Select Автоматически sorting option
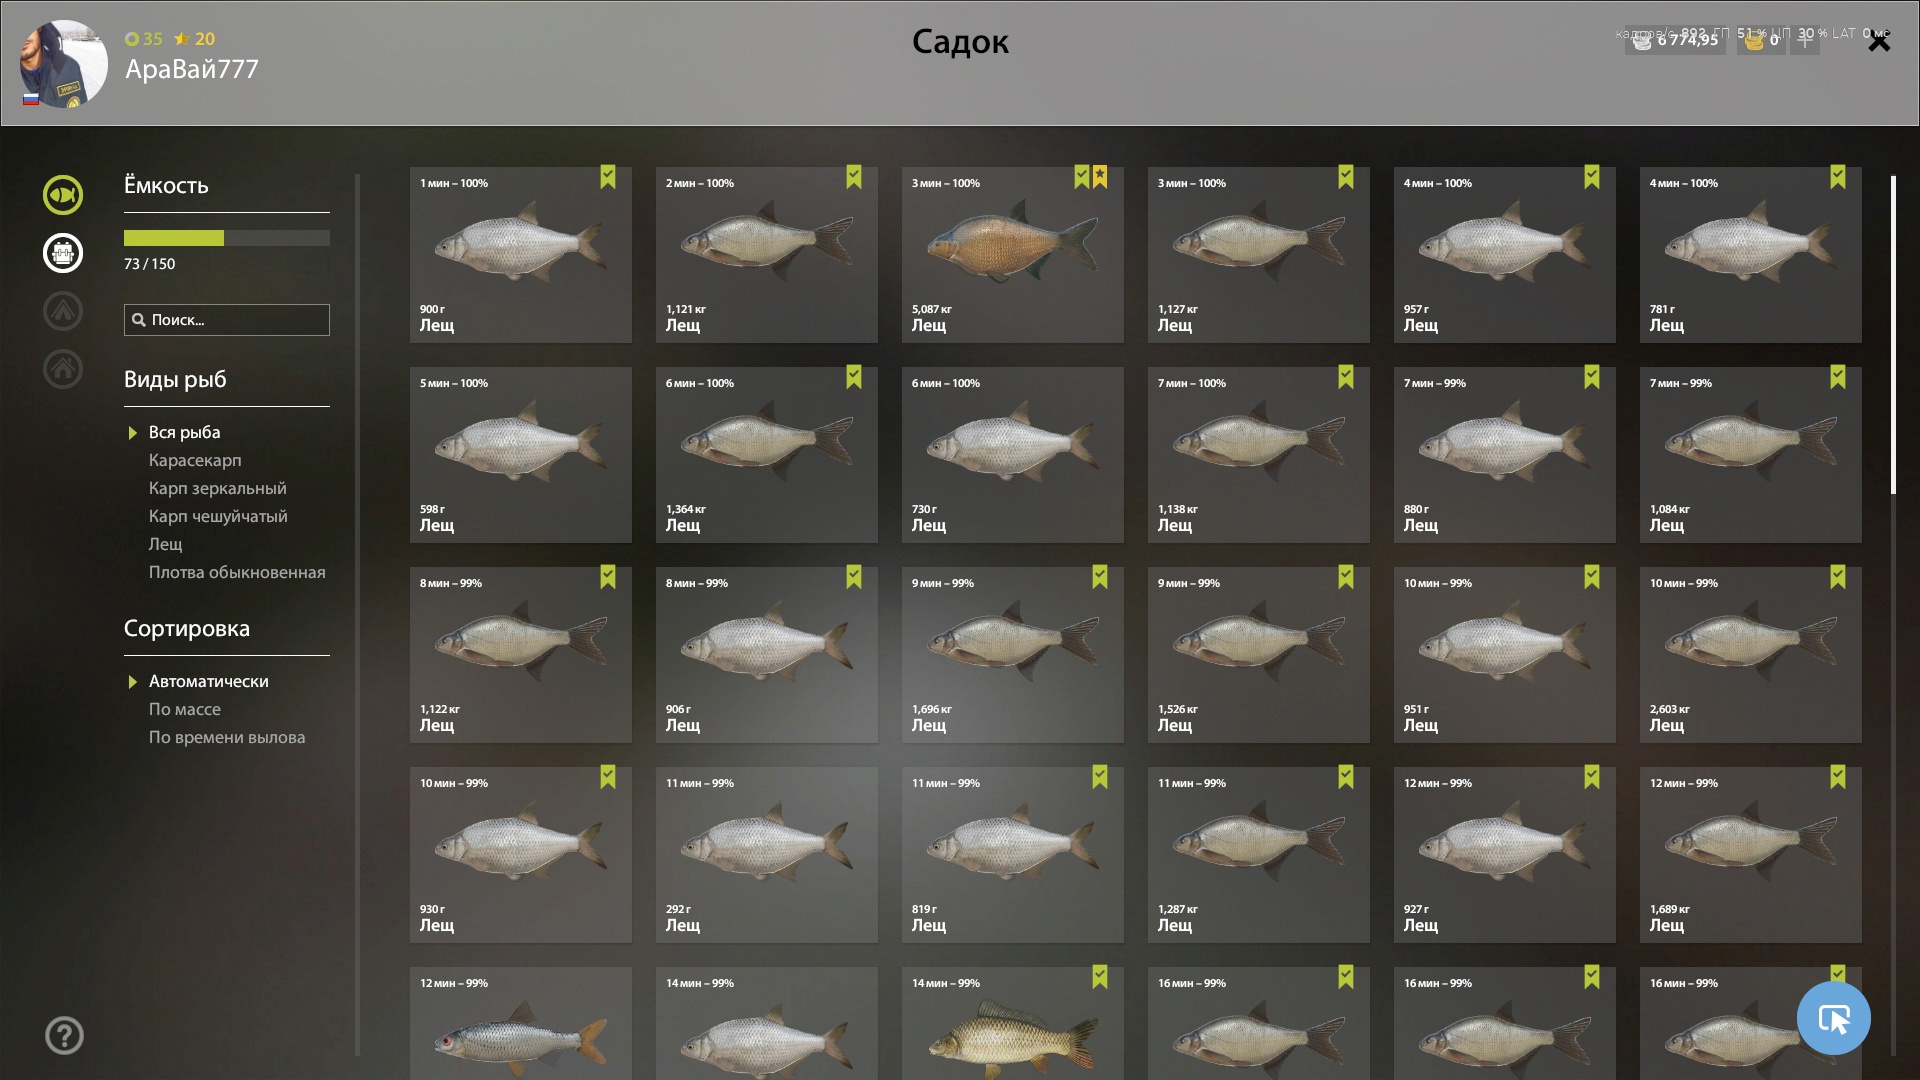The image size is (1920, 1080). pos(208,681)
